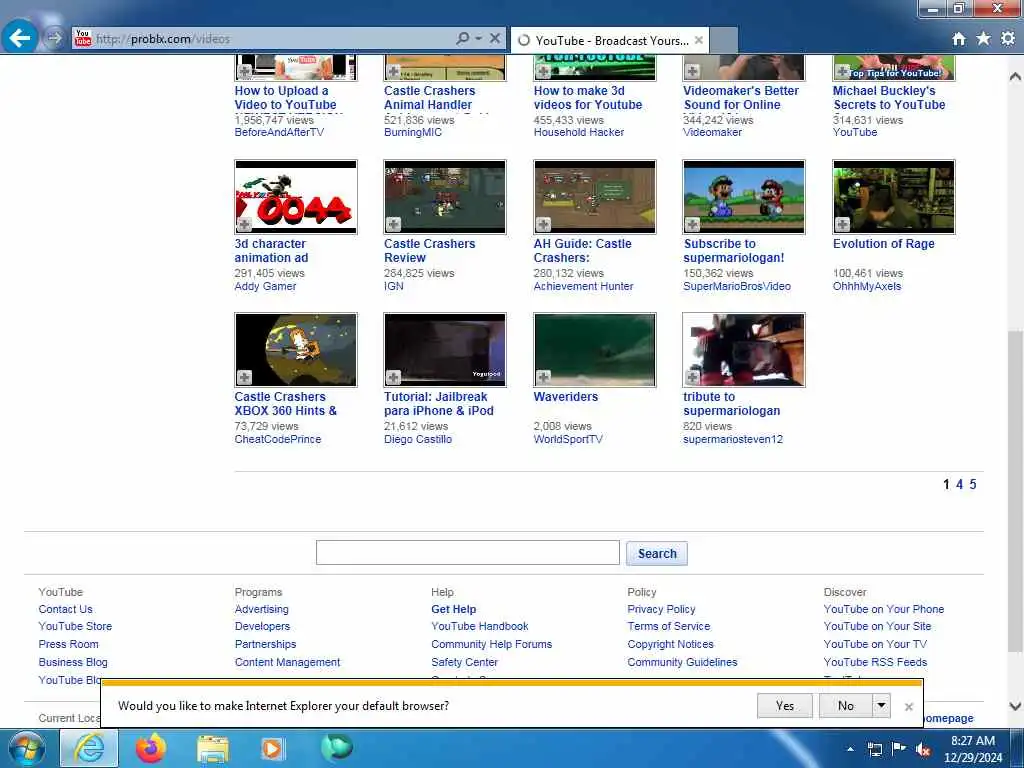The width and height of the screenshot is (1024, 768).
Task: Open the address bar autocomplete dropdown arrow
Action: coord(479,39)
